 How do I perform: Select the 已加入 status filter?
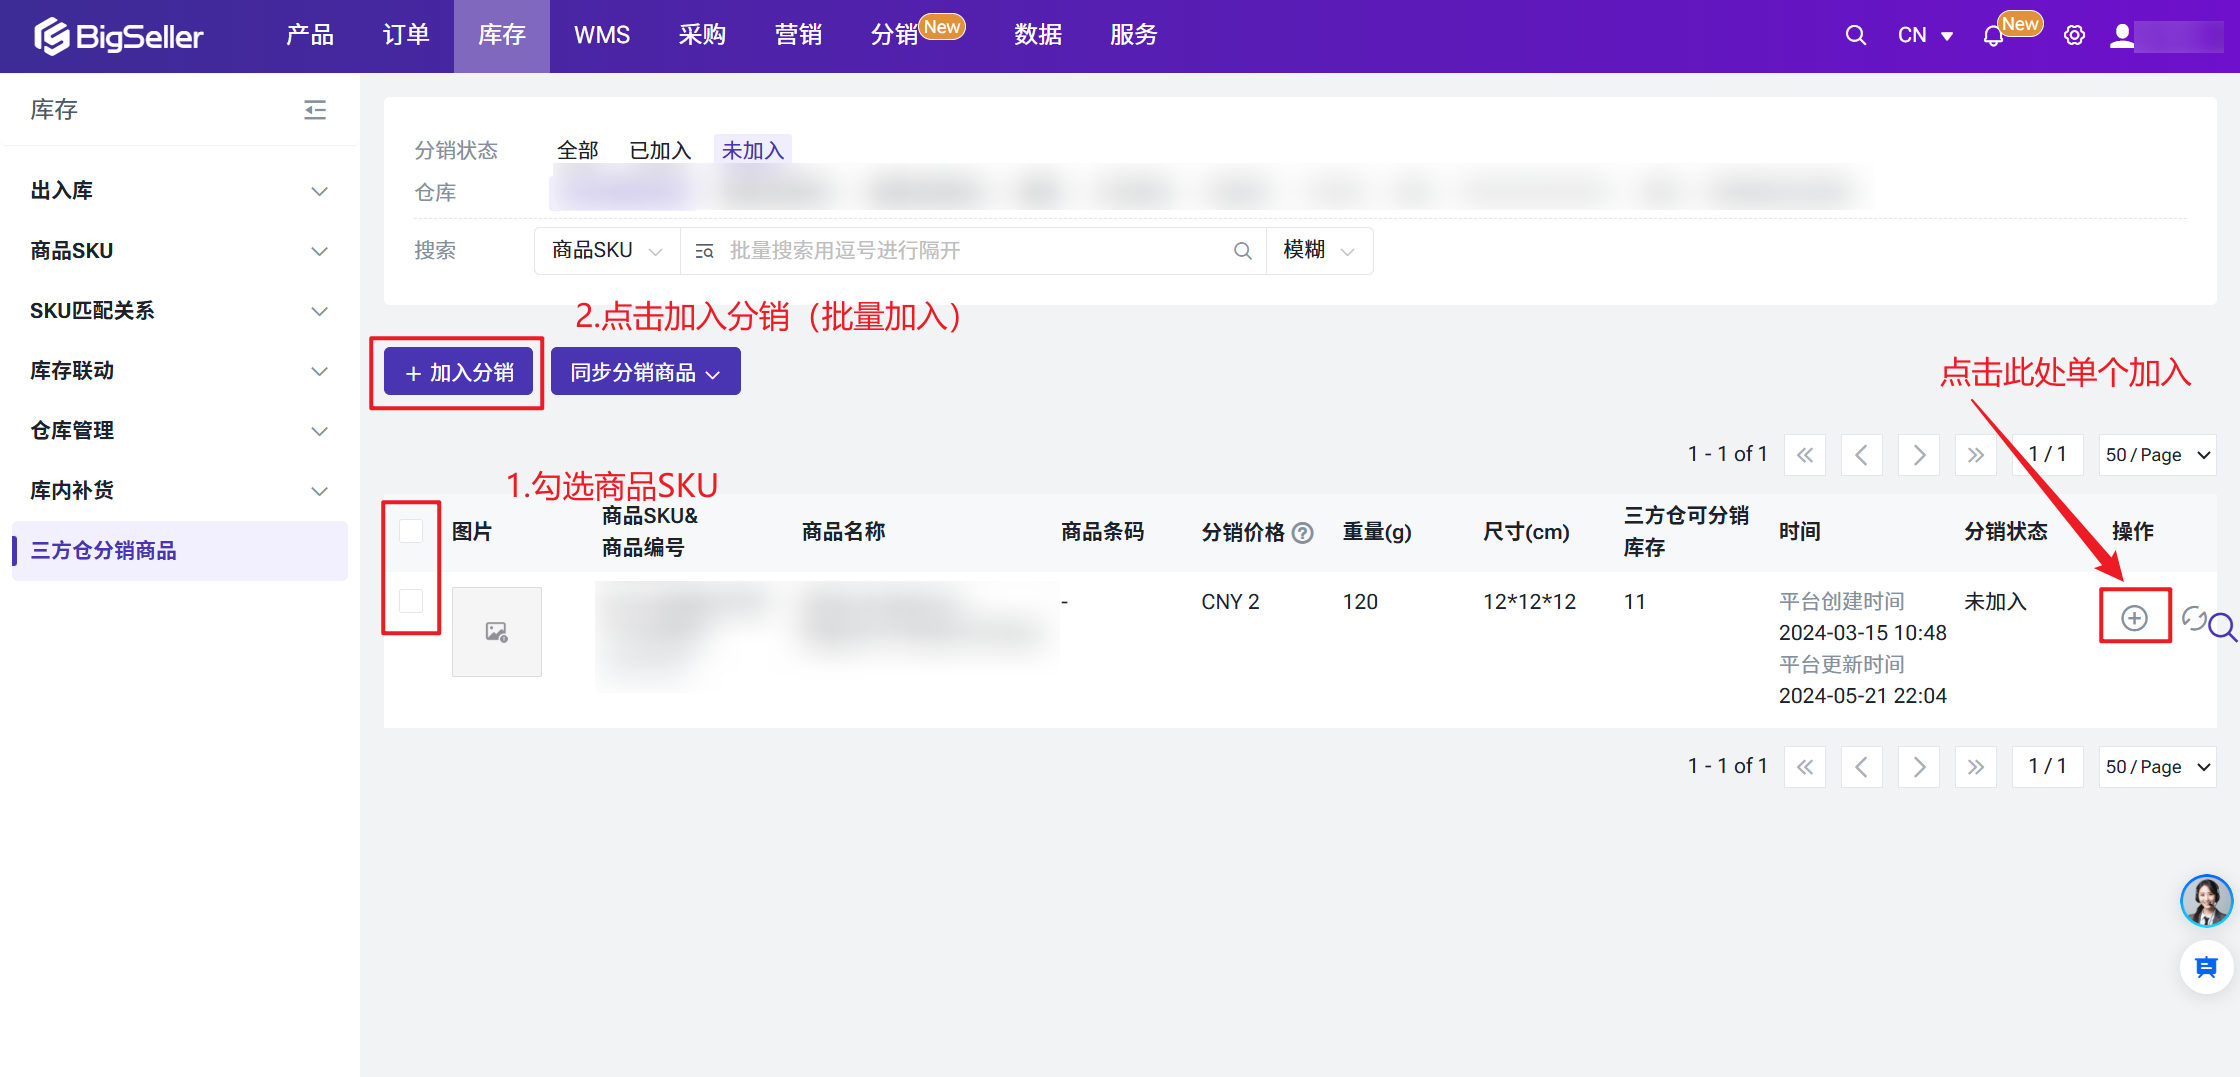(660, 151)
